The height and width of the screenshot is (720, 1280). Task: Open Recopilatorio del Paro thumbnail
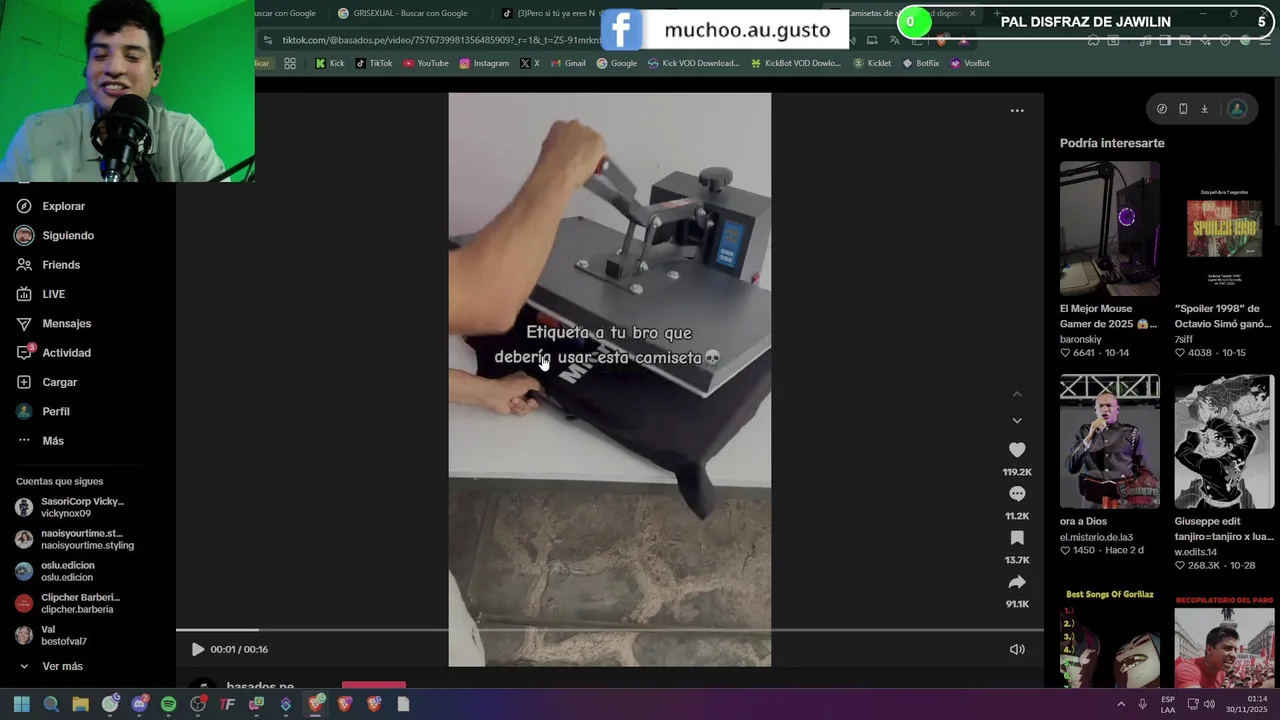(1224, 638)
